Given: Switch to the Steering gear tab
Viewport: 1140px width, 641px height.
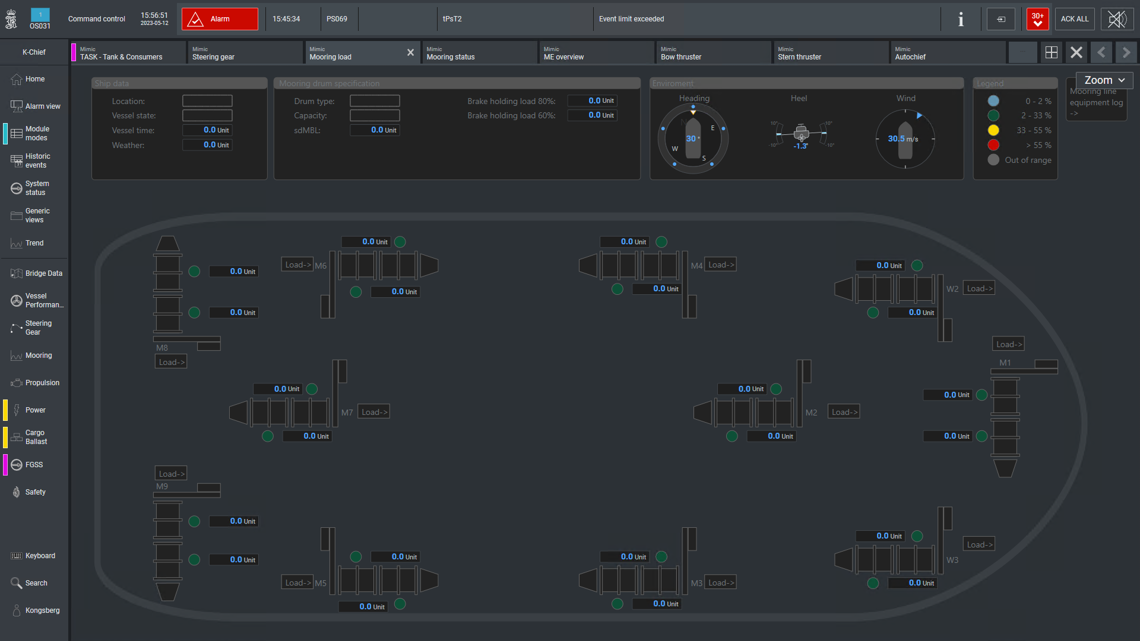Looking at the screenshot, I should [x=245, y=53].
